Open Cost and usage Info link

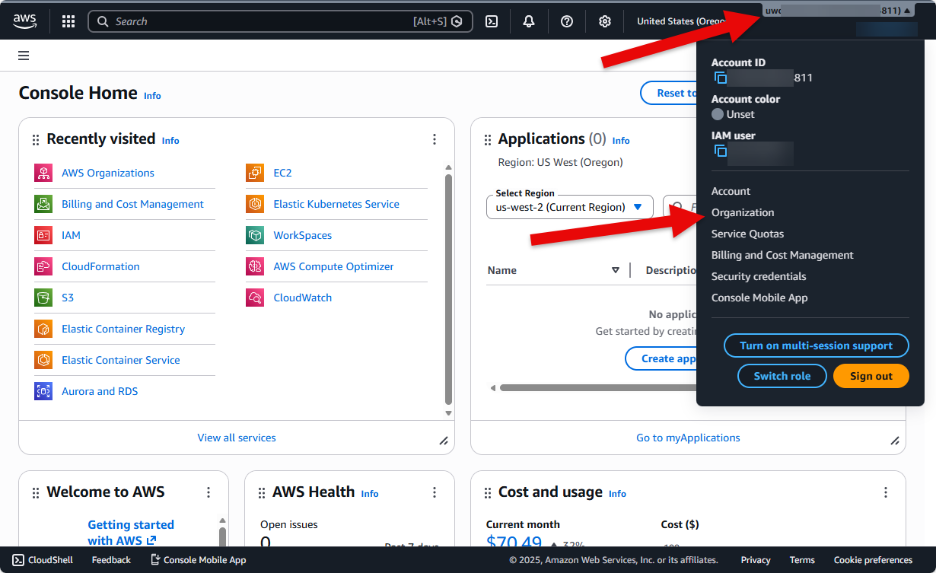pyautogui.click(x=617, y=494)
